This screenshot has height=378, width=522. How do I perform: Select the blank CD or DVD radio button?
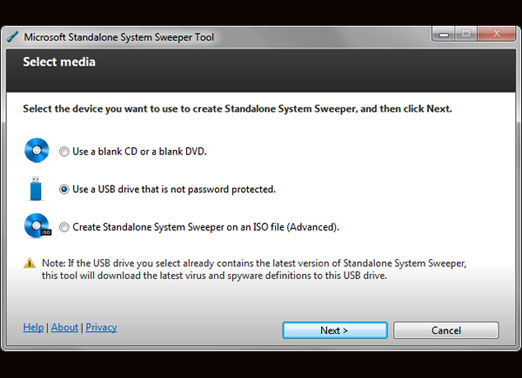(64, 152)
